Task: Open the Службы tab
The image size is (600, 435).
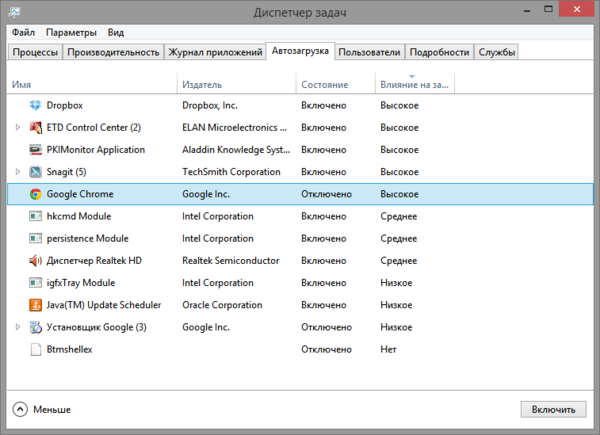Action: pos(497,52)
